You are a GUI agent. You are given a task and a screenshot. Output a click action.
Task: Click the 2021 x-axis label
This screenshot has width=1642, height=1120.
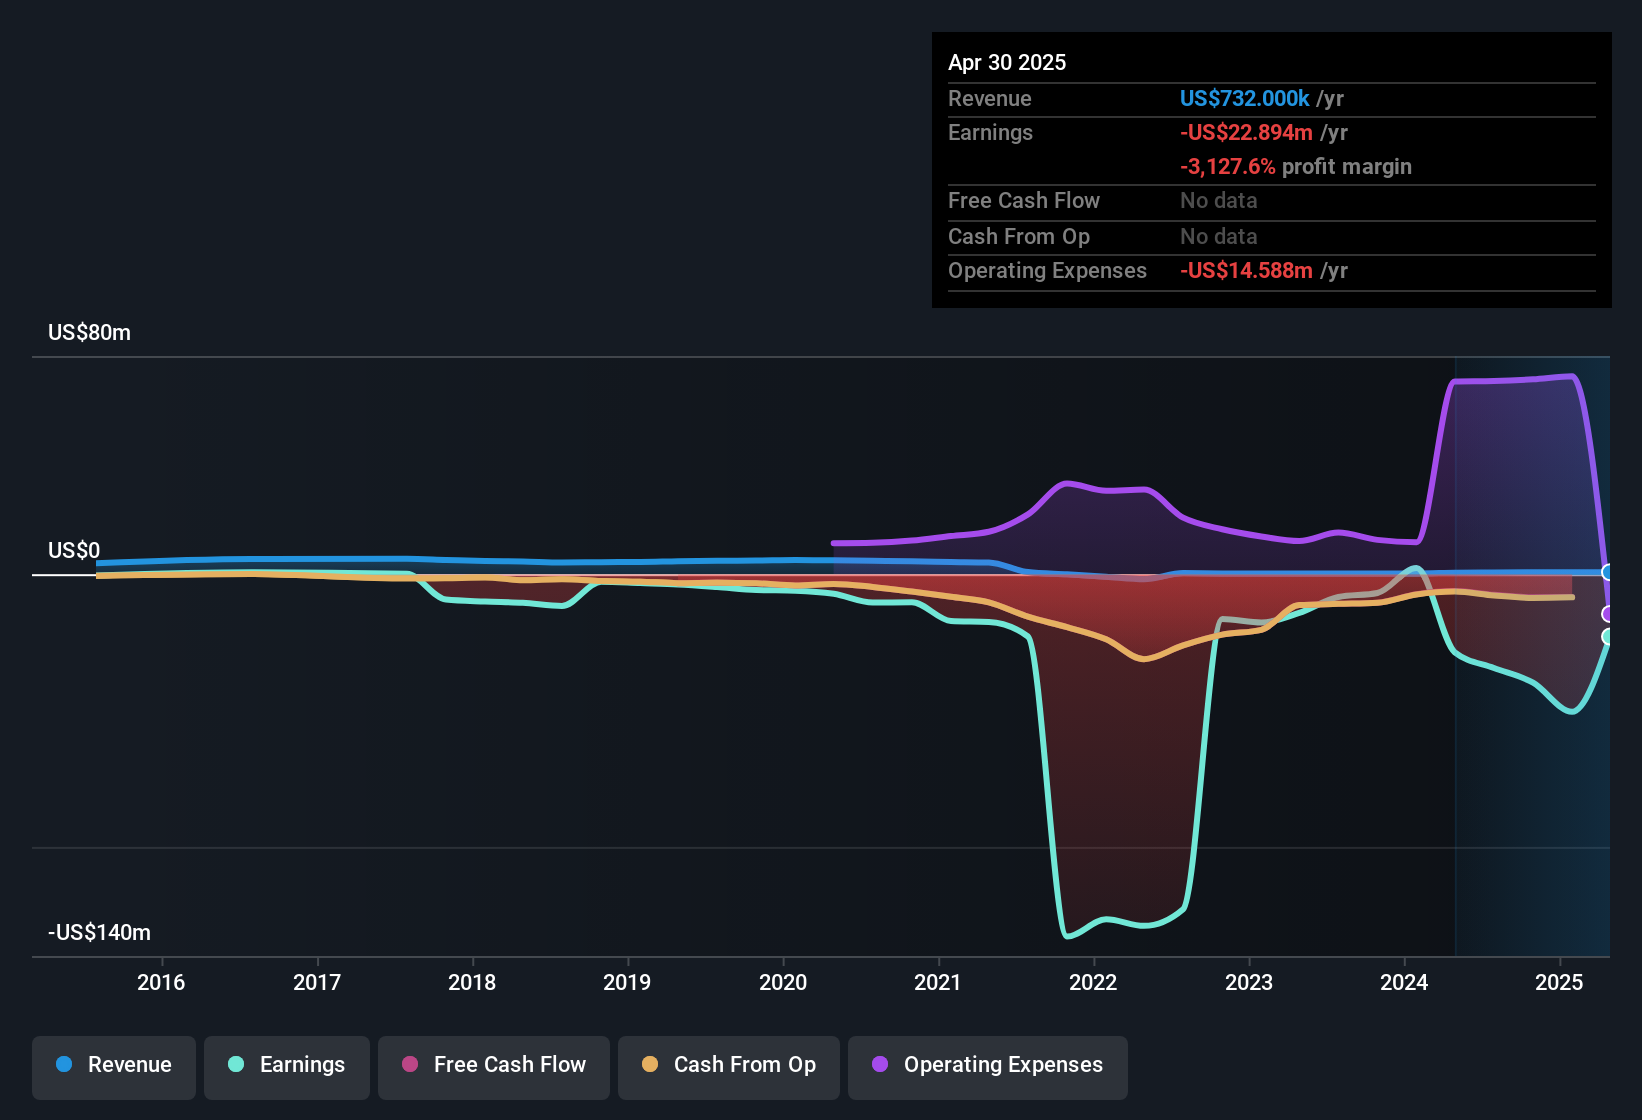click(x=938, y=982)
